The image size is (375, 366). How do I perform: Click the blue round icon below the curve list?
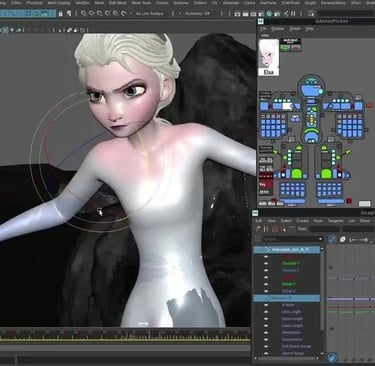pos(332,358)
